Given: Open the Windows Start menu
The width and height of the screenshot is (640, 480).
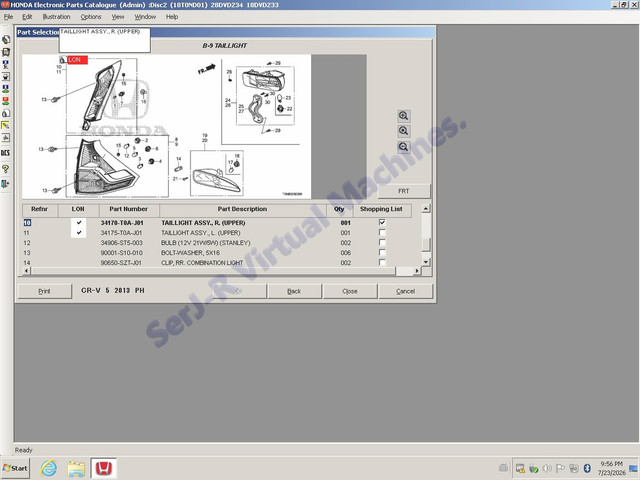Looking at the screenshot, I should point(15,468).
